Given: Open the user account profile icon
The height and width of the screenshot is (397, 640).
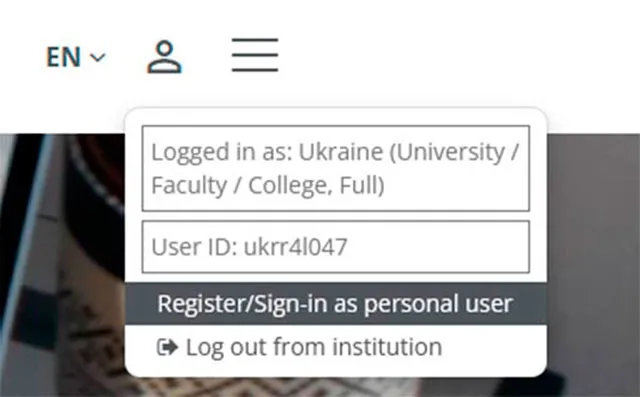Looking at the screenshot, I should (x=164, y=57).
